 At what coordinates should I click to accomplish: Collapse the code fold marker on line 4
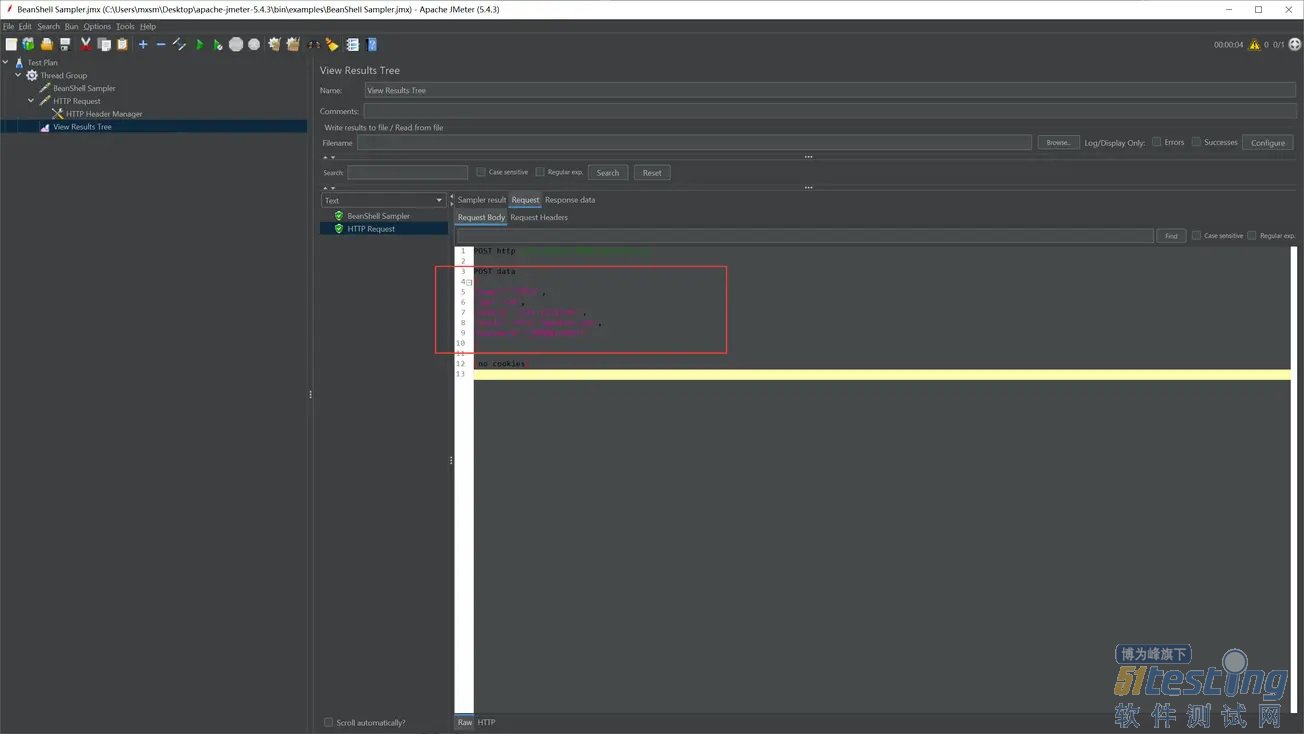coord(469,282)
